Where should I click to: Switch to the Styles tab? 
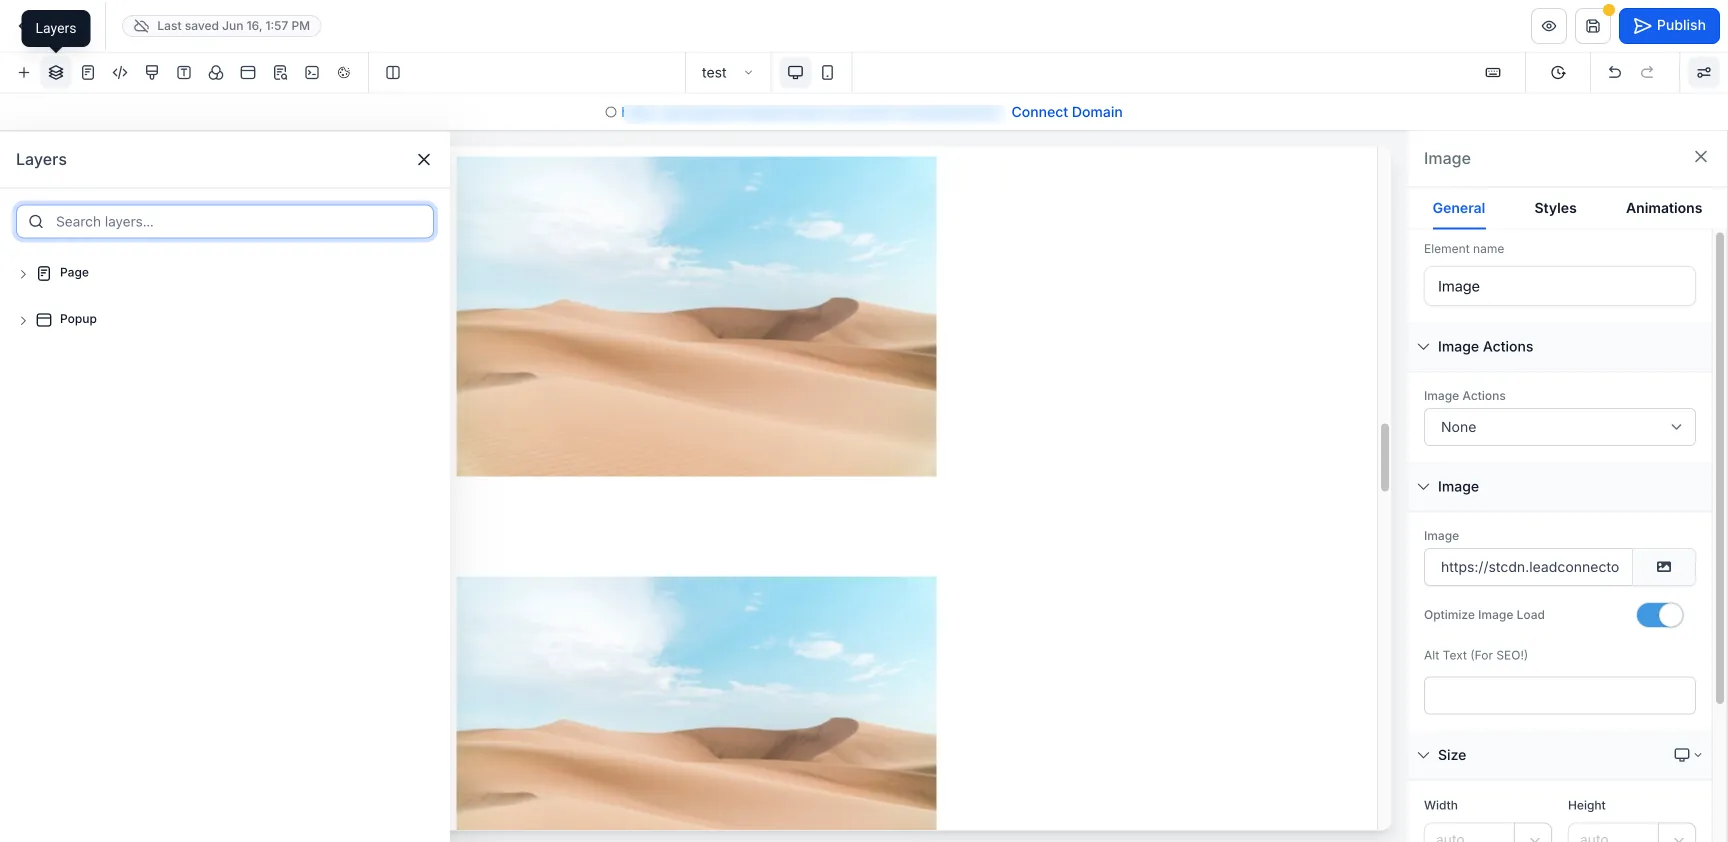[1555, 208]
